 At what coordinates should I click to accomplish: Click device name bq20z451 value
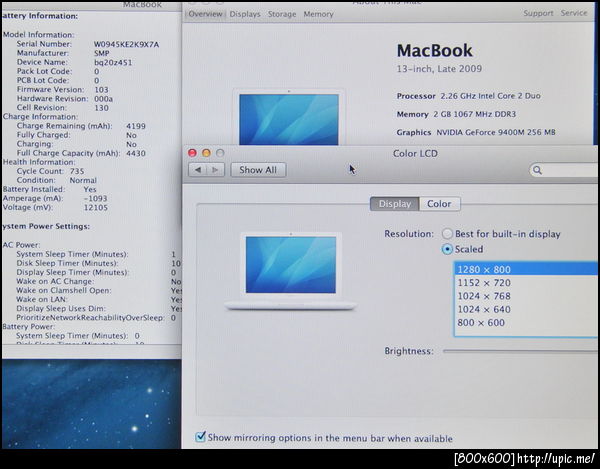point(113,62)
